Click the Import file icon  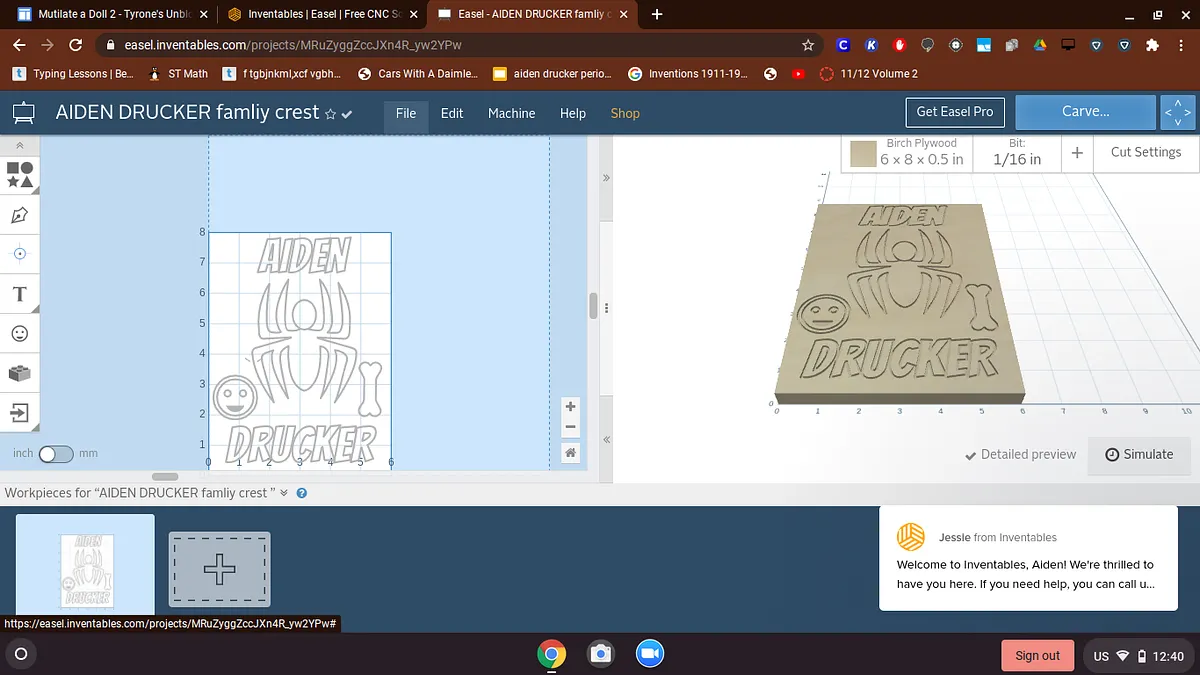pyautogui.click(x=20, y=412)
